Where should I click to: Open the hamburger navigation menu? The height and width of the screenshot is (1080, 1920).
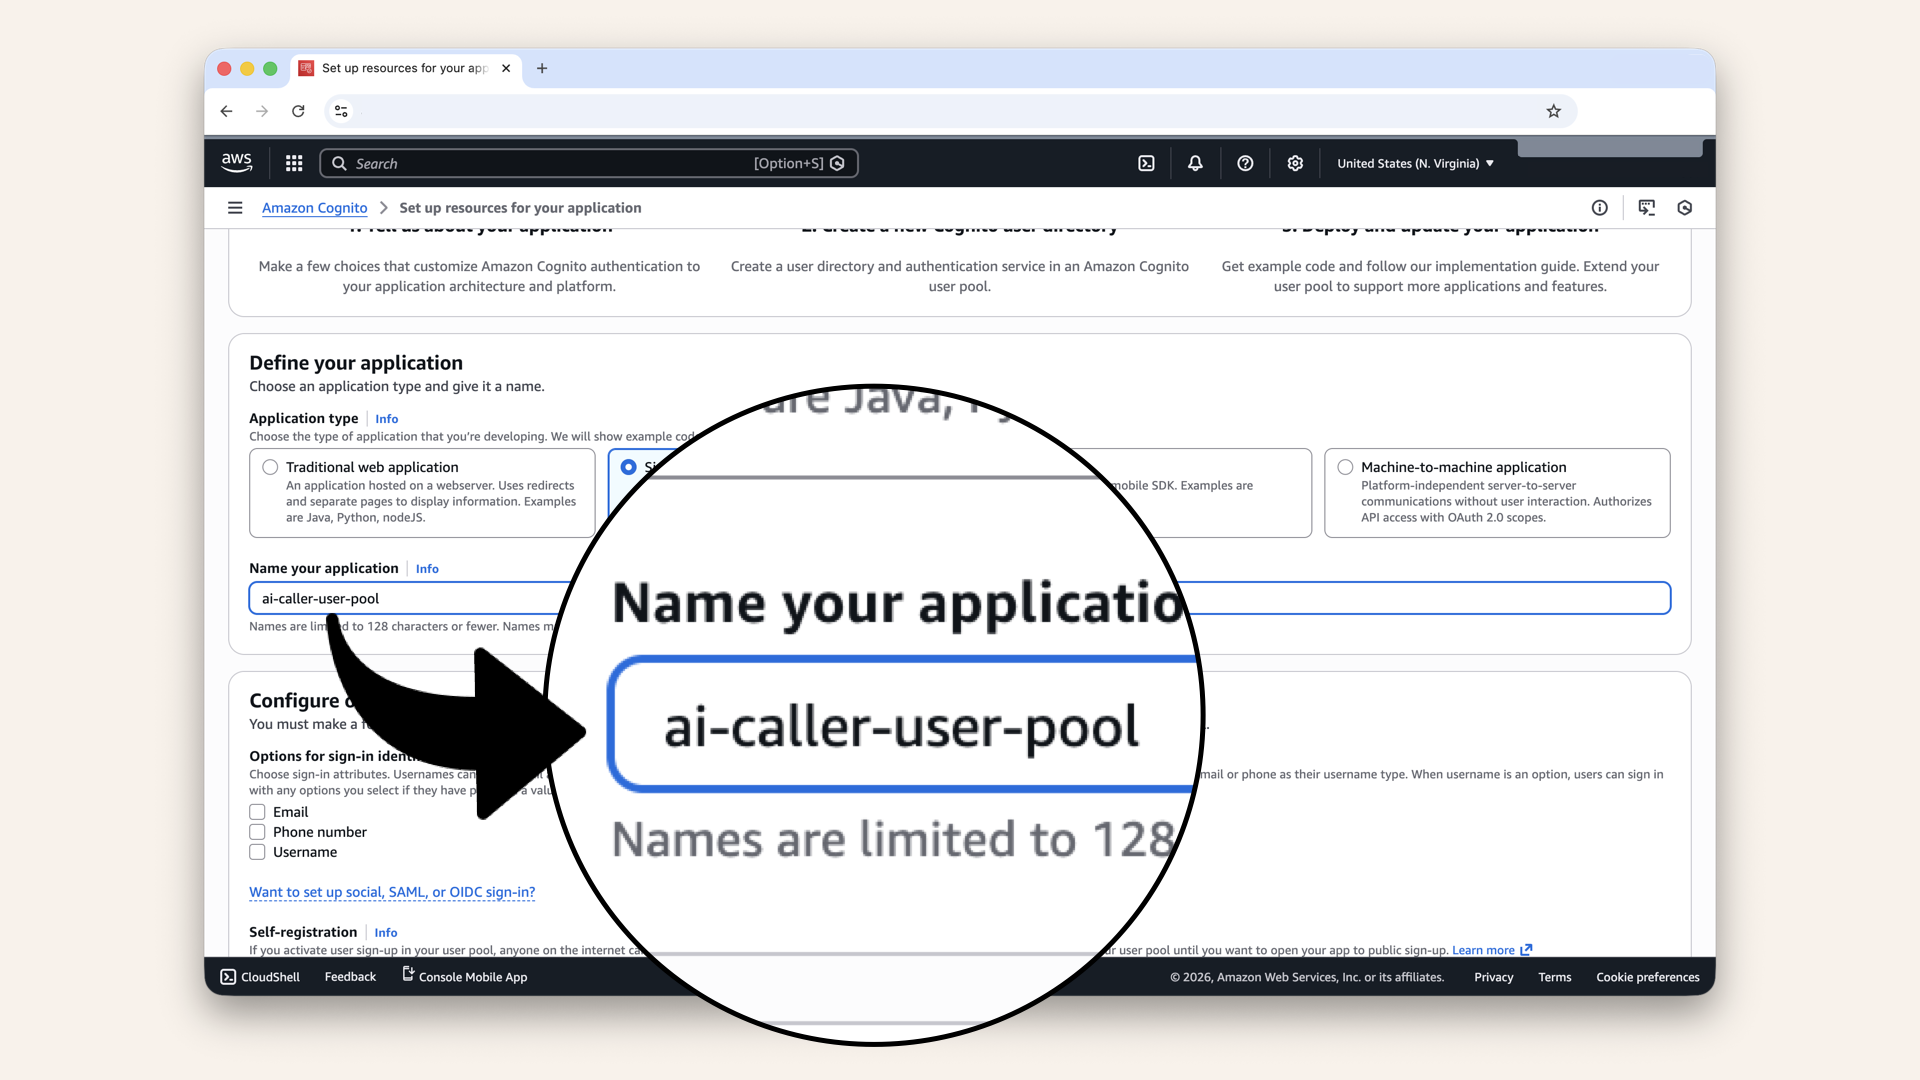(235, 208)
